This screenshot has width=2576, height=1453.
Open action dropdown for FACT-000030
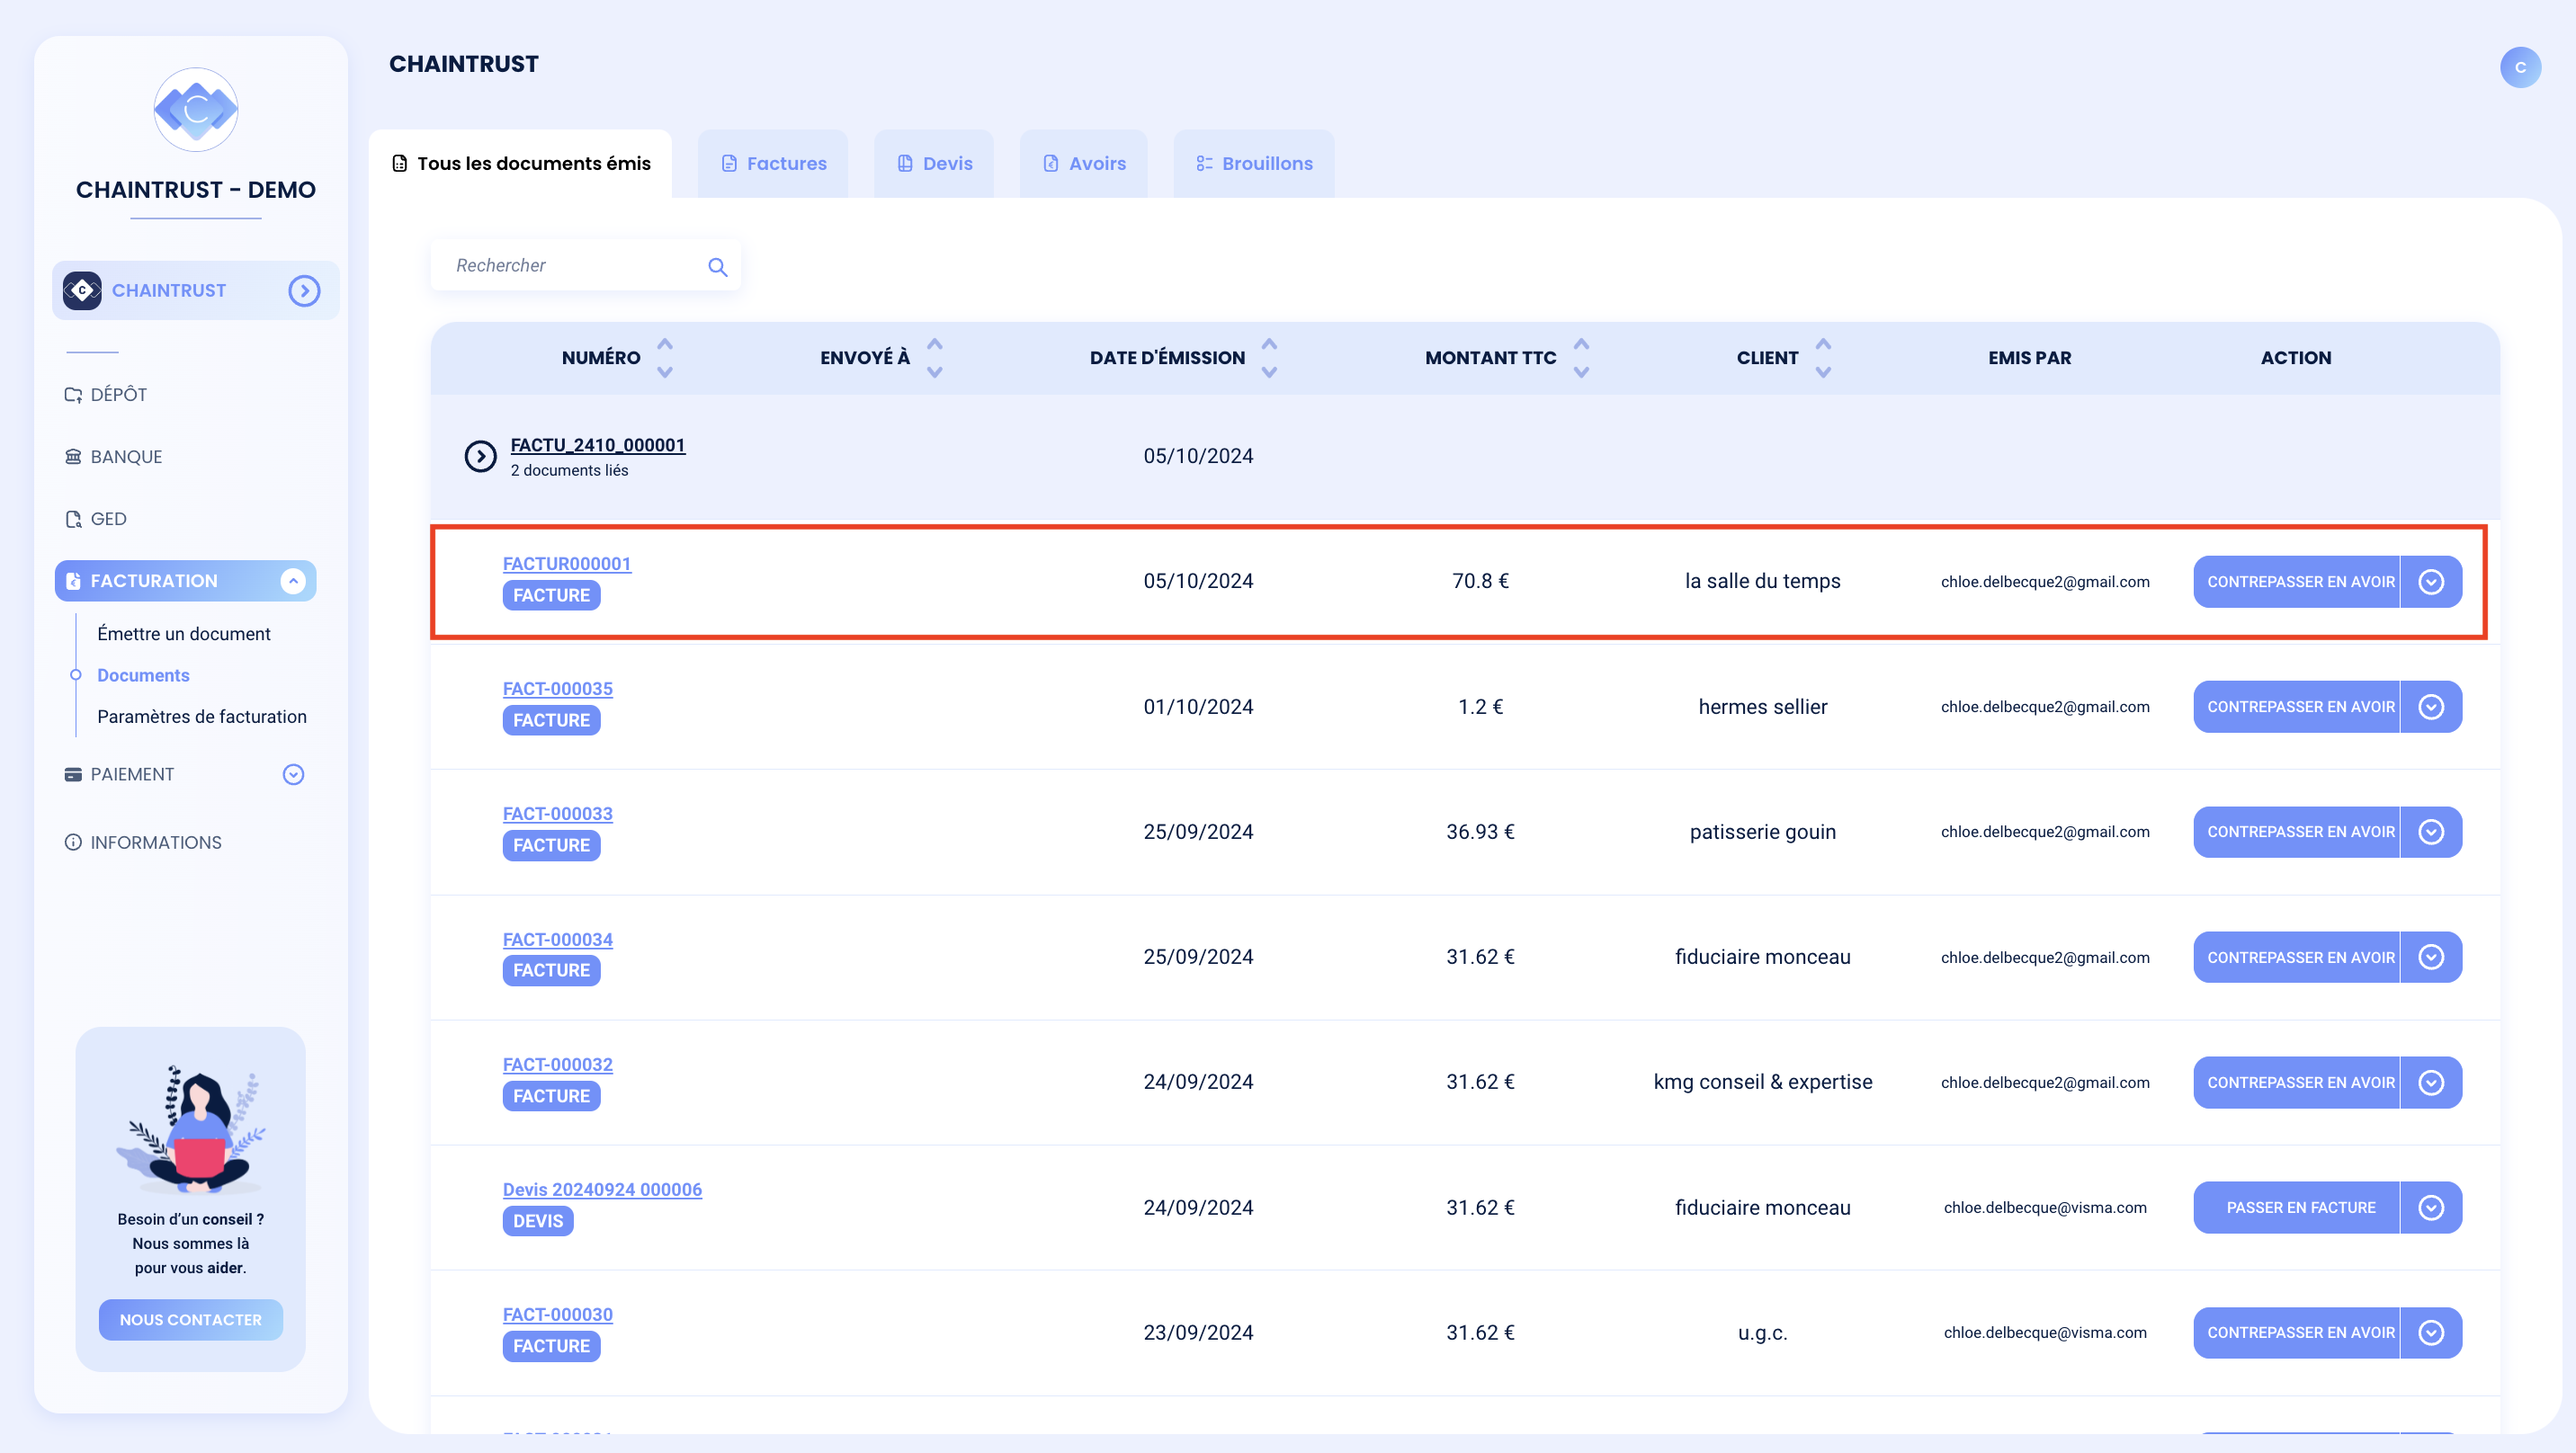(x=2431, y=1333)
